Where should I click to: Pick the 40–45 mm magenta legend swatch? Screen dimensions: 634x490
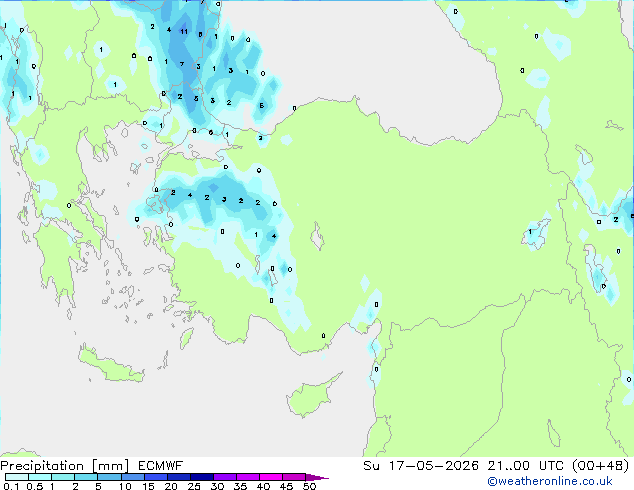271,477
